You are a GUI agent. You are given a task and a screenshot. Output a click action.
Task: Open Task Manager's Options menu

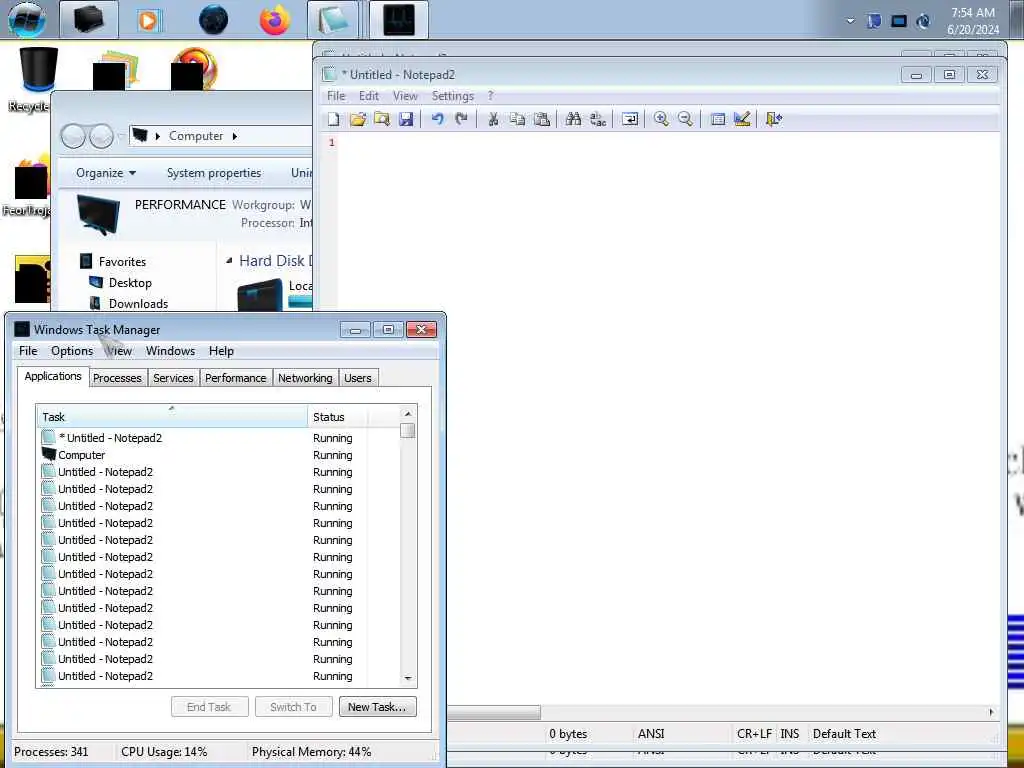[x=72, y=351]
